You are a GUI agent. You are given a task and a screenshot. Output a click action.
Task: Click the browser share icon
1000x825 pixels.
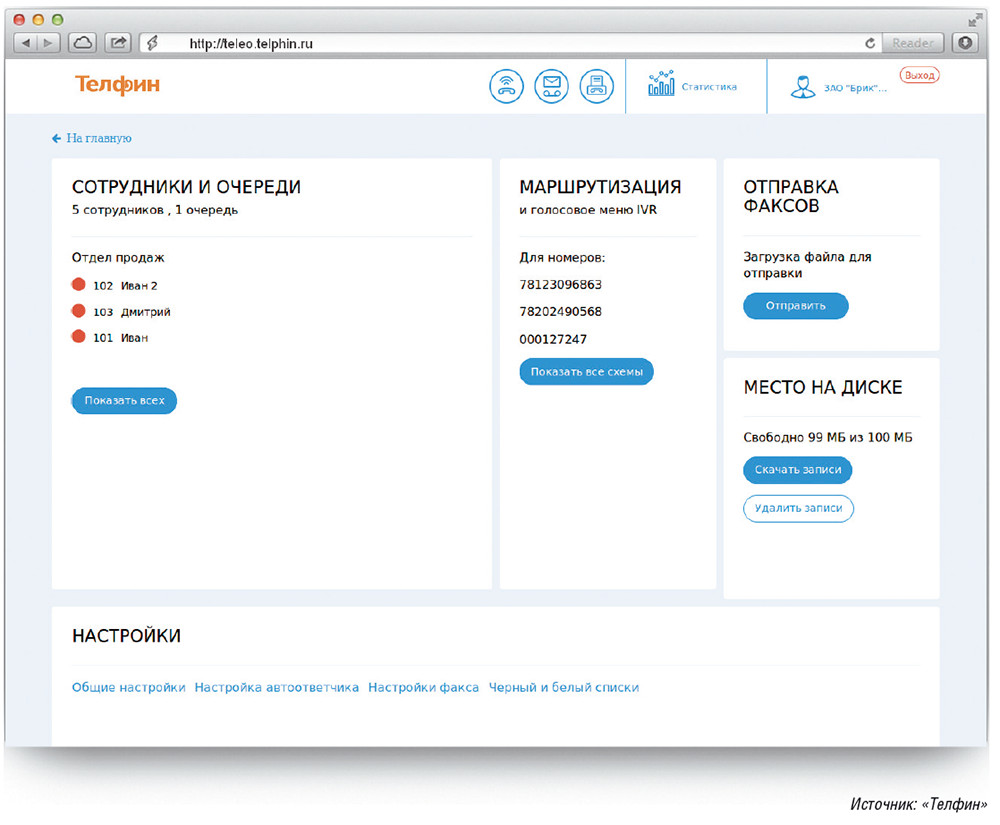tap(118, 43)
